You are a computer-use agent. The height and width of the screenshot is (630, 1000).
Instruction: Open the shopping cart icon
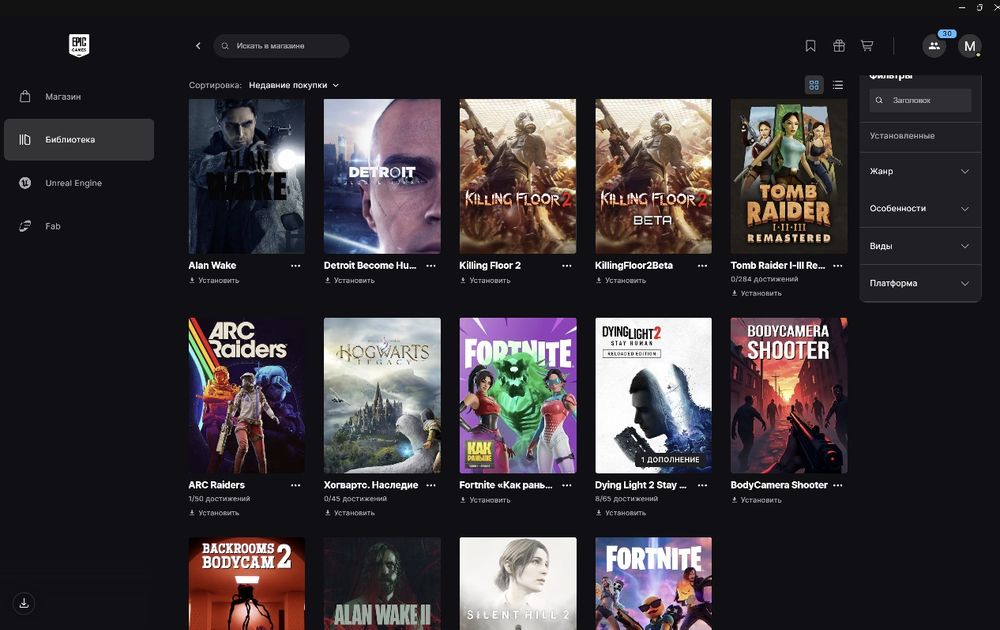[867, 46]
